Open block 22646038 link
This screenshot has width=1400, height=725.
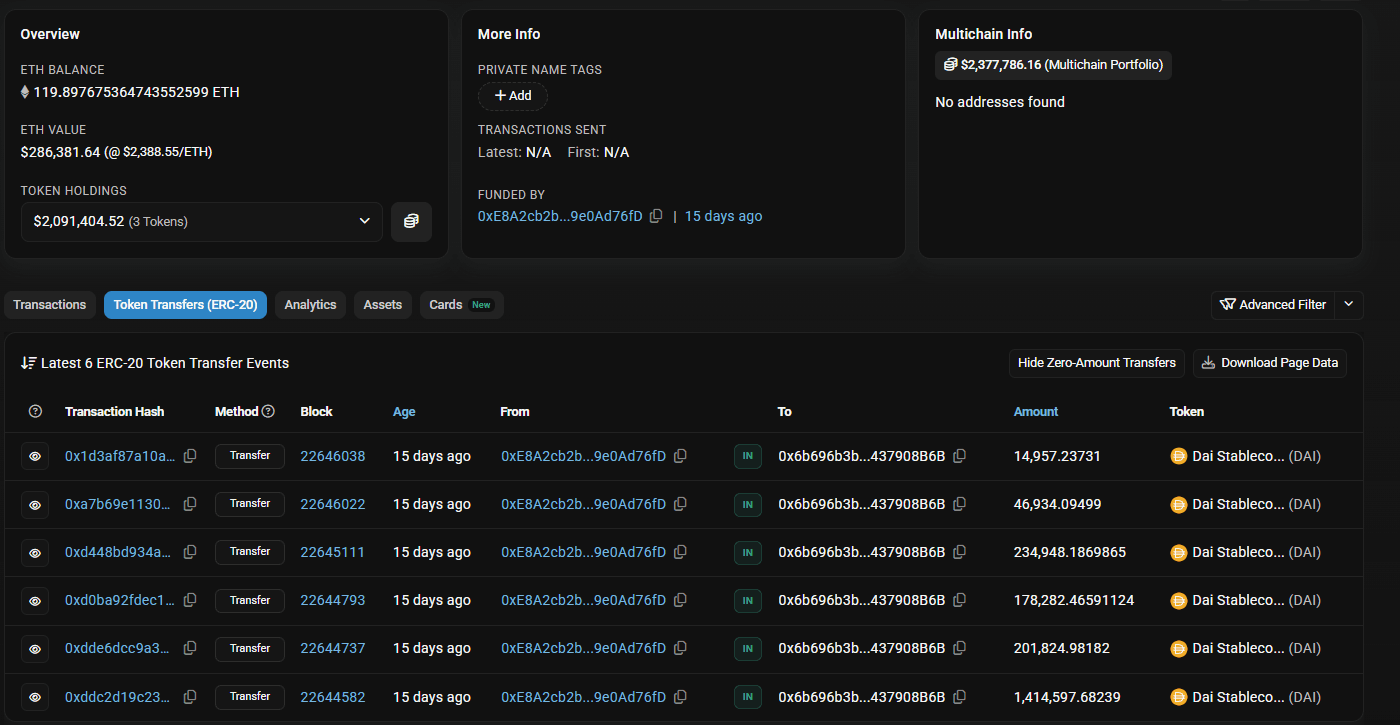[333, 455]
